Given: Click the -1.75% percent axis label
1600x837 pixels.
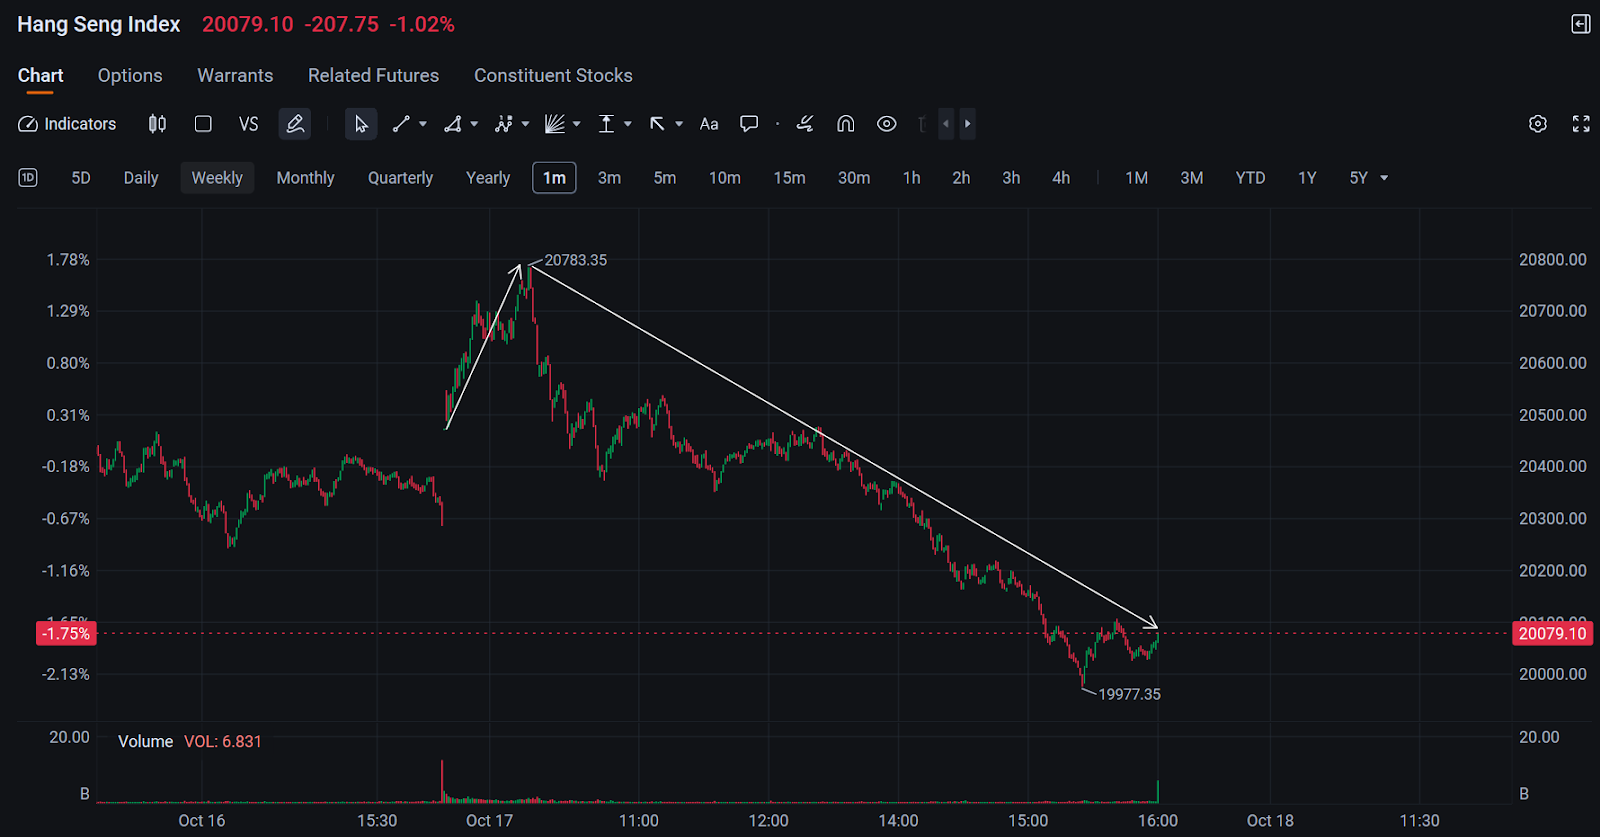Looking at the screenshot, I should (x=66, y=633).
